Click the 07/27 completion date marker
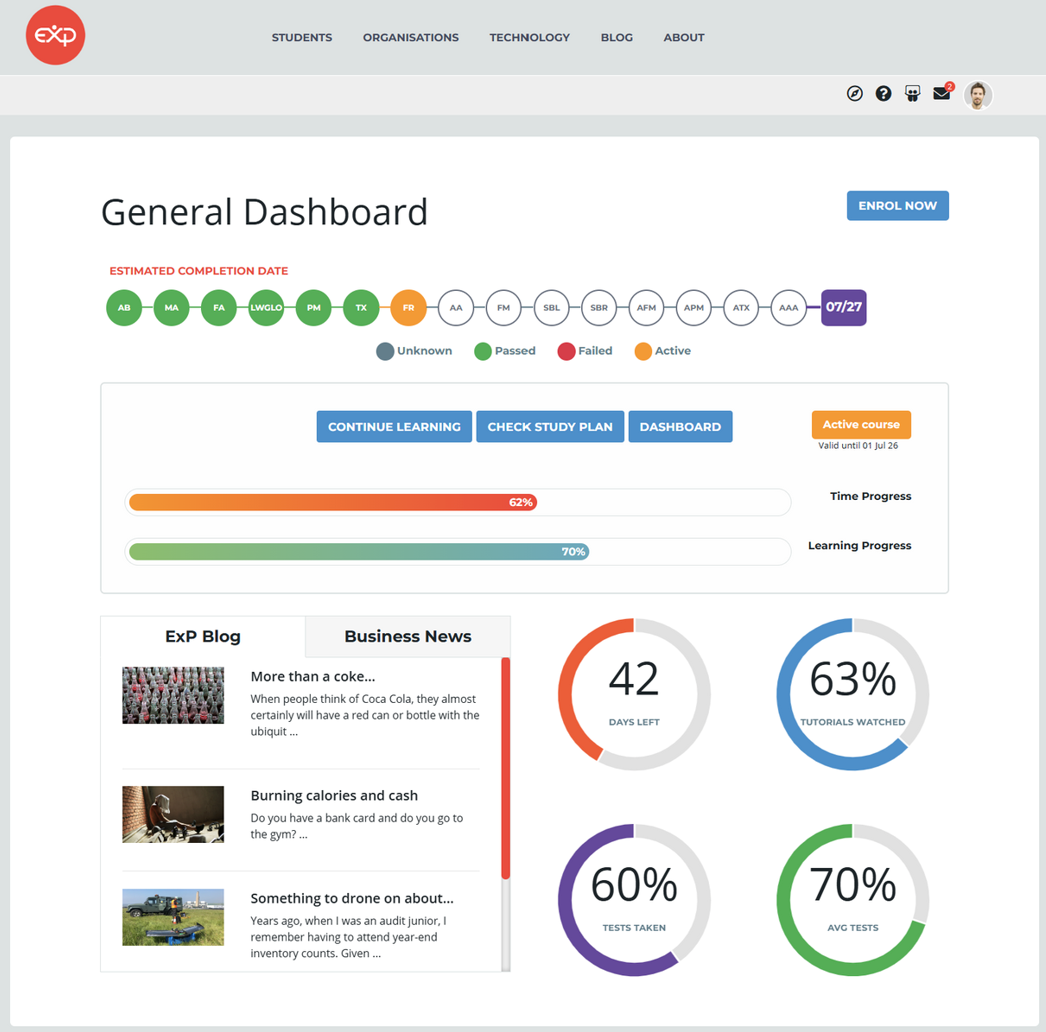The image size is (1046, 1032). click(x=843, y=307)
